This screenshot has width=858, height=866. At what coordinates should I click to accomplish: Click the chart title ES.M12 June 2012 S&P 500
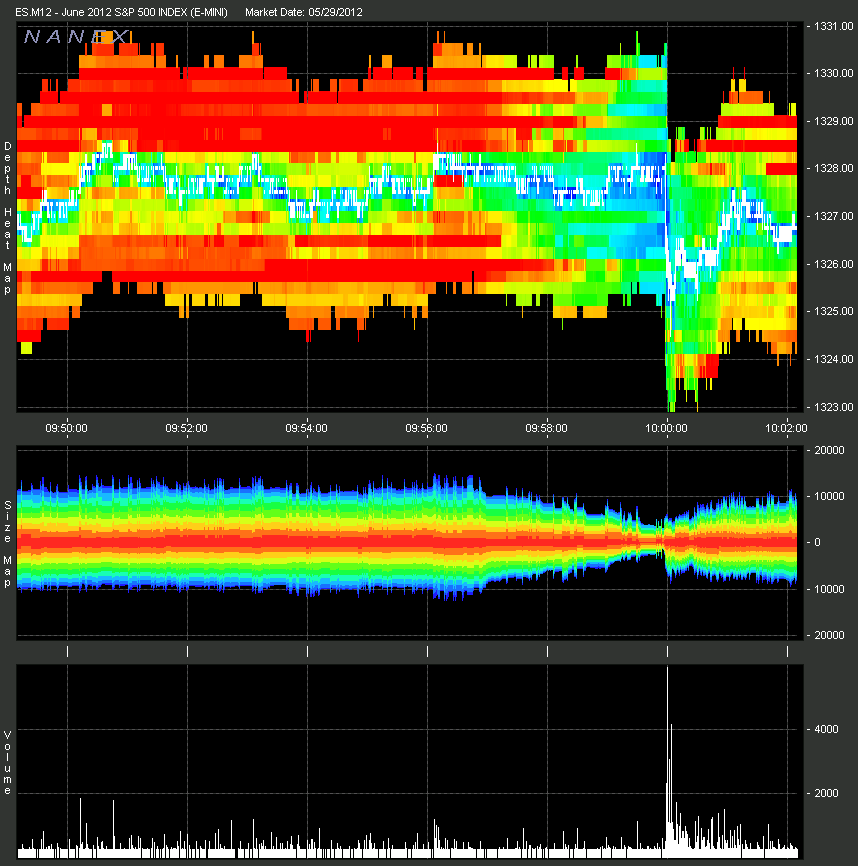point(121,12)
